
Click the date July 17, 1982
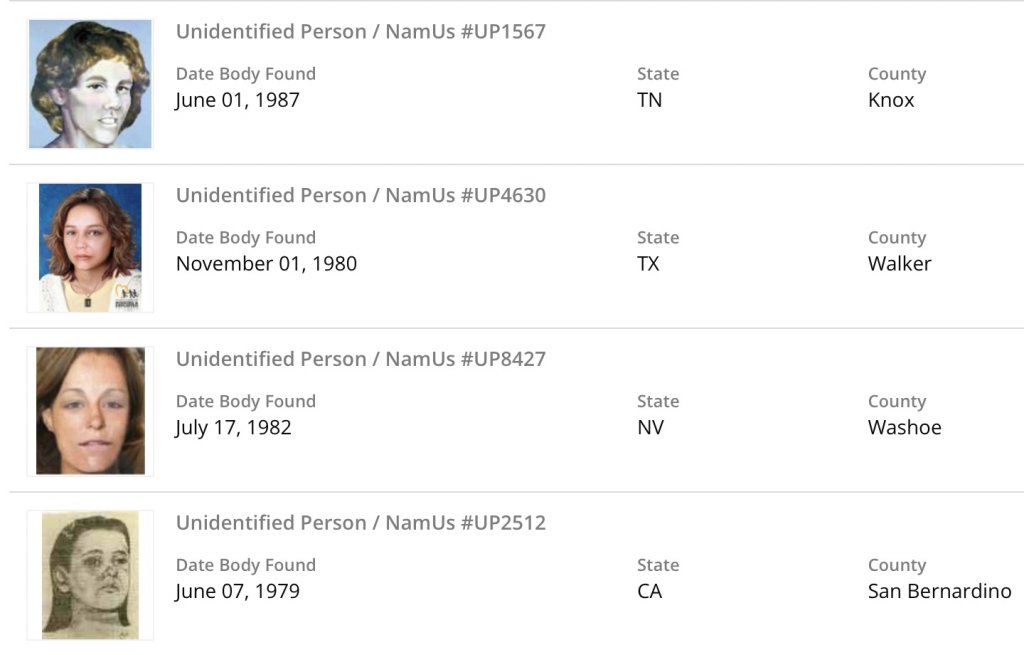pyautogui.click(x=234, y=428)
